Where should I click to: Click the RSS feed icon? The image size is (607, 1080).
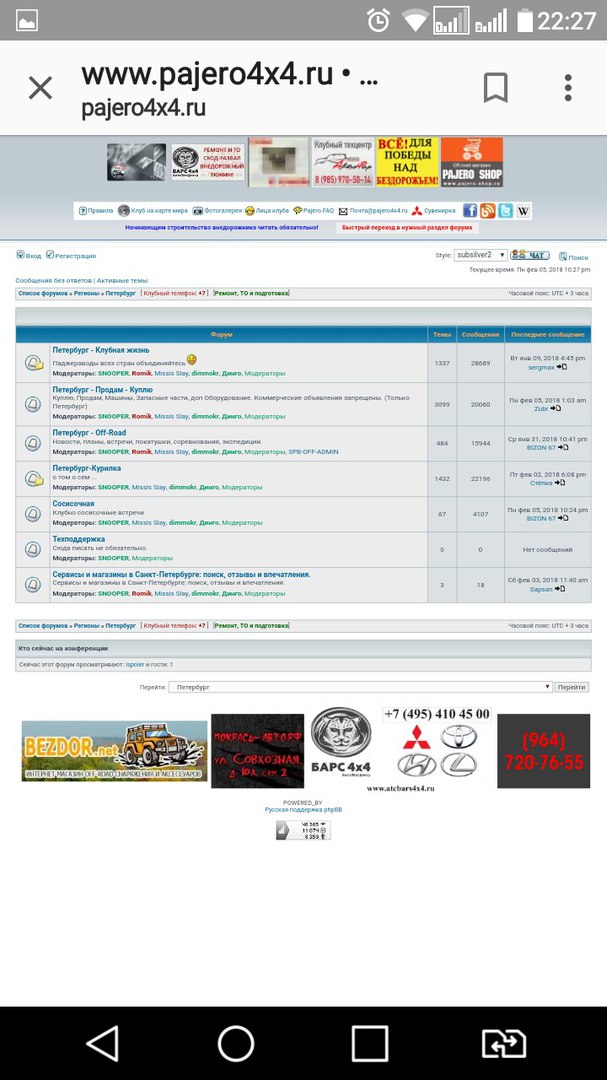pos(487,211)
